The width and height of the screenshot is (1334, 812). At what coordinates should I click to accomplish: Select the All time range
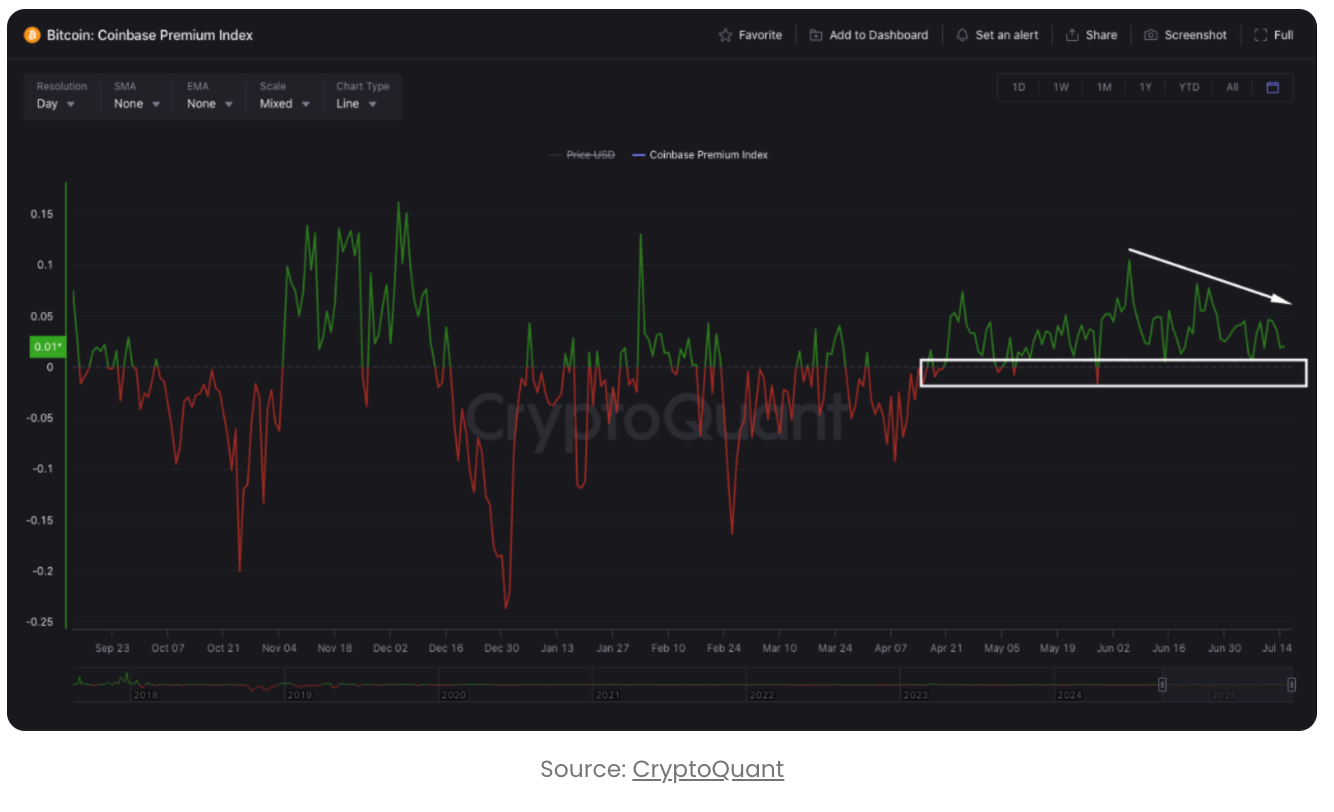pos(1232,87)
